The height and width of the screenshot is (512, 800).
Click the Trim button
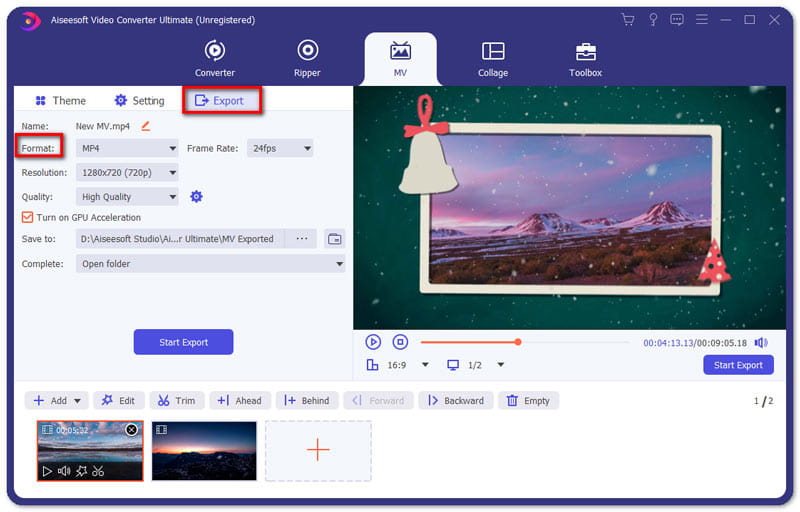click(x=177, y=400)
